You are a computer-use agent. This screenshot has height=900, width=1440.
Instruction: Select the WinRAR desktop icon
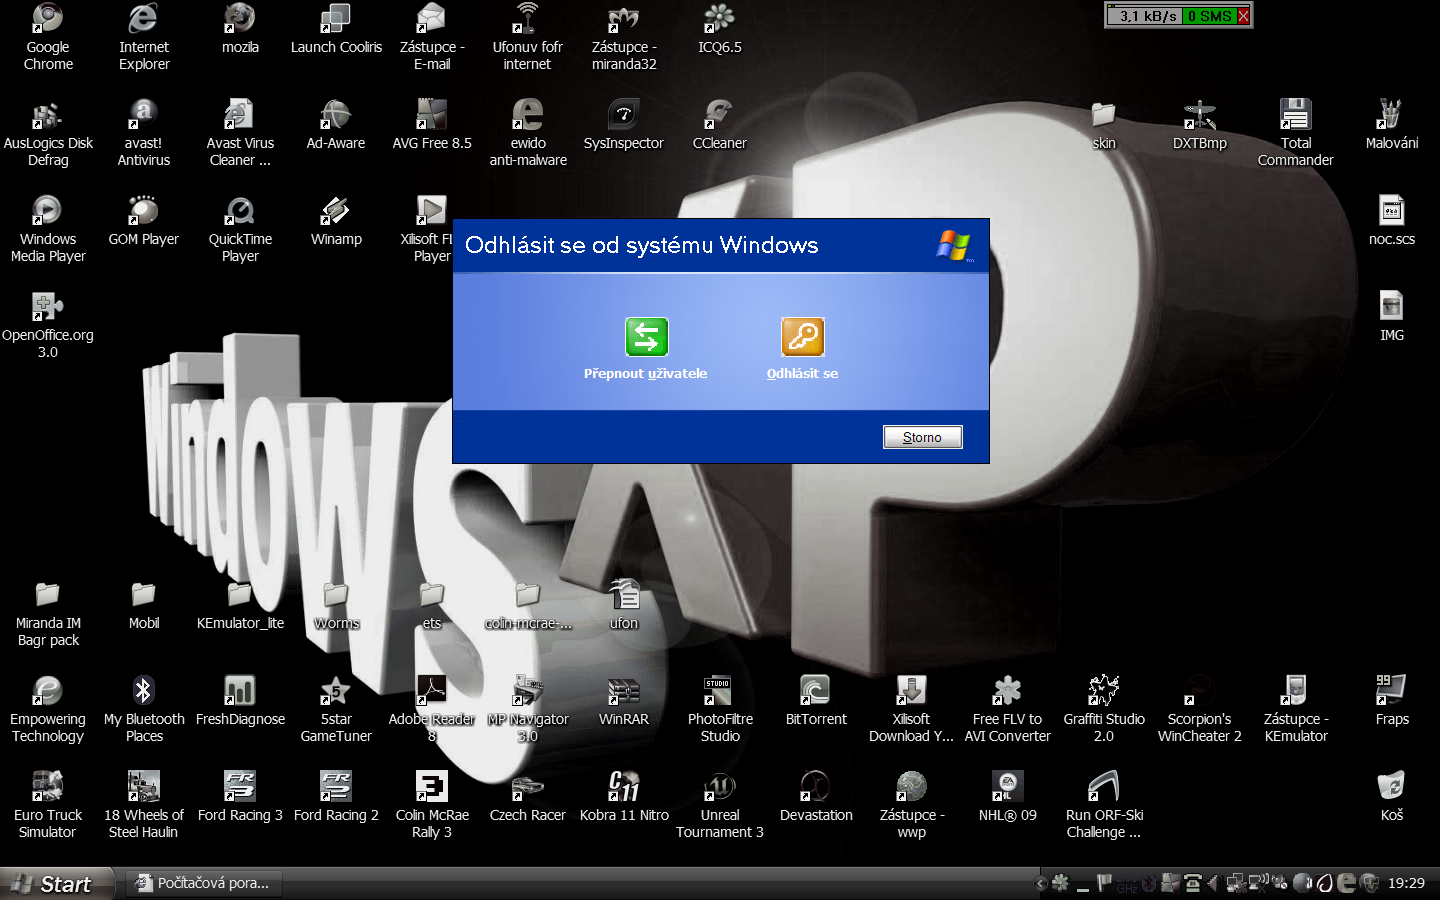[624, 691]
